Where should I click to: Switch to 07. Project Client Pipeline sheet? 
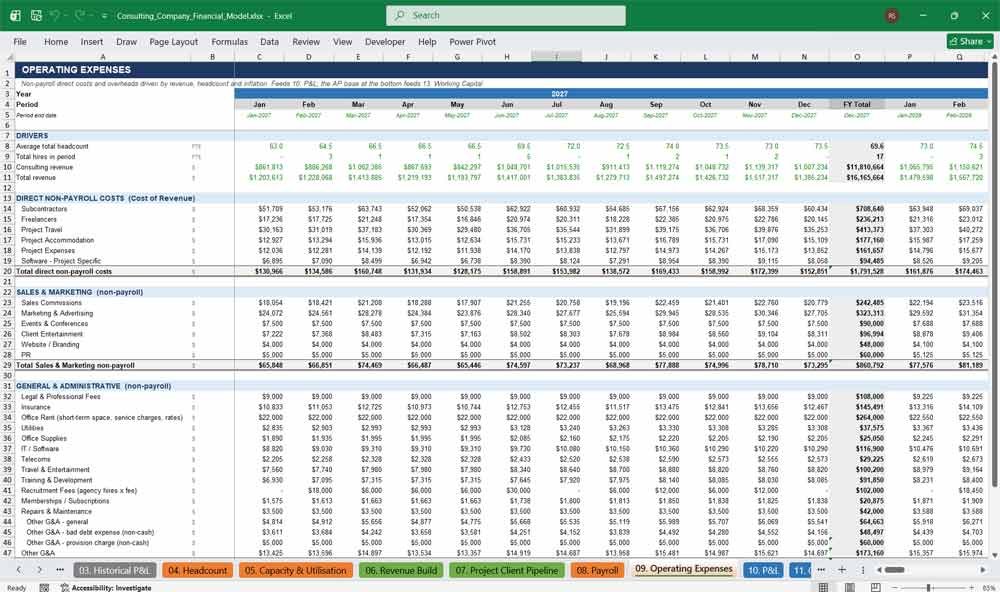507,570
